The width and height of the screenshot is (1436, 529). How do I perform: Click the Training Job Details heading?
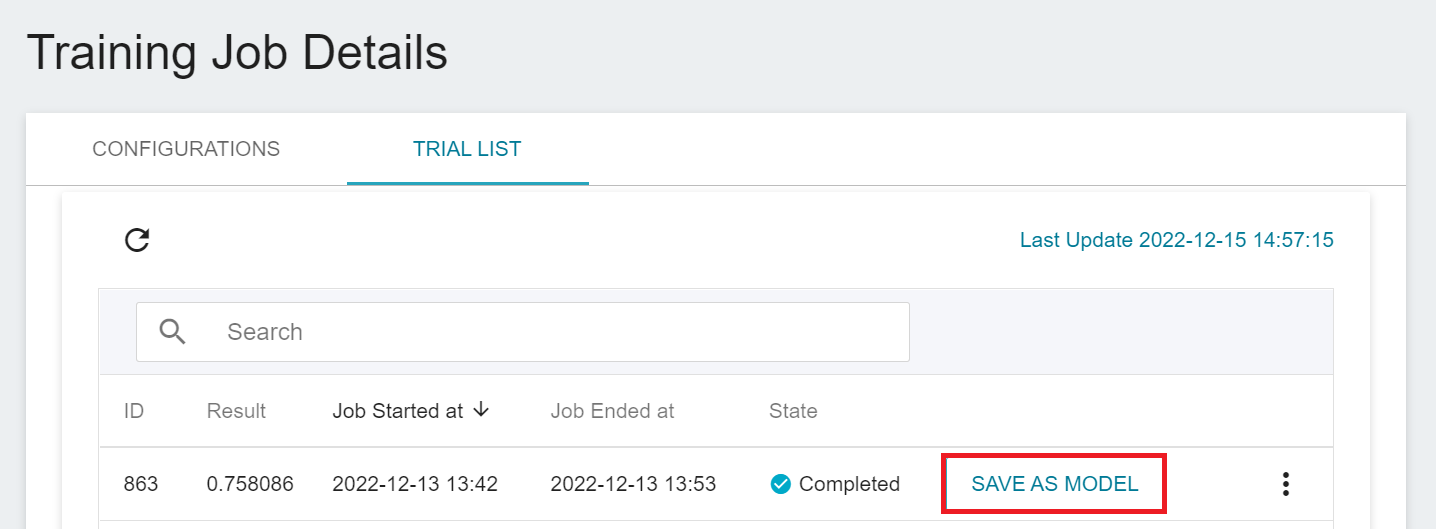click(237, 53)
